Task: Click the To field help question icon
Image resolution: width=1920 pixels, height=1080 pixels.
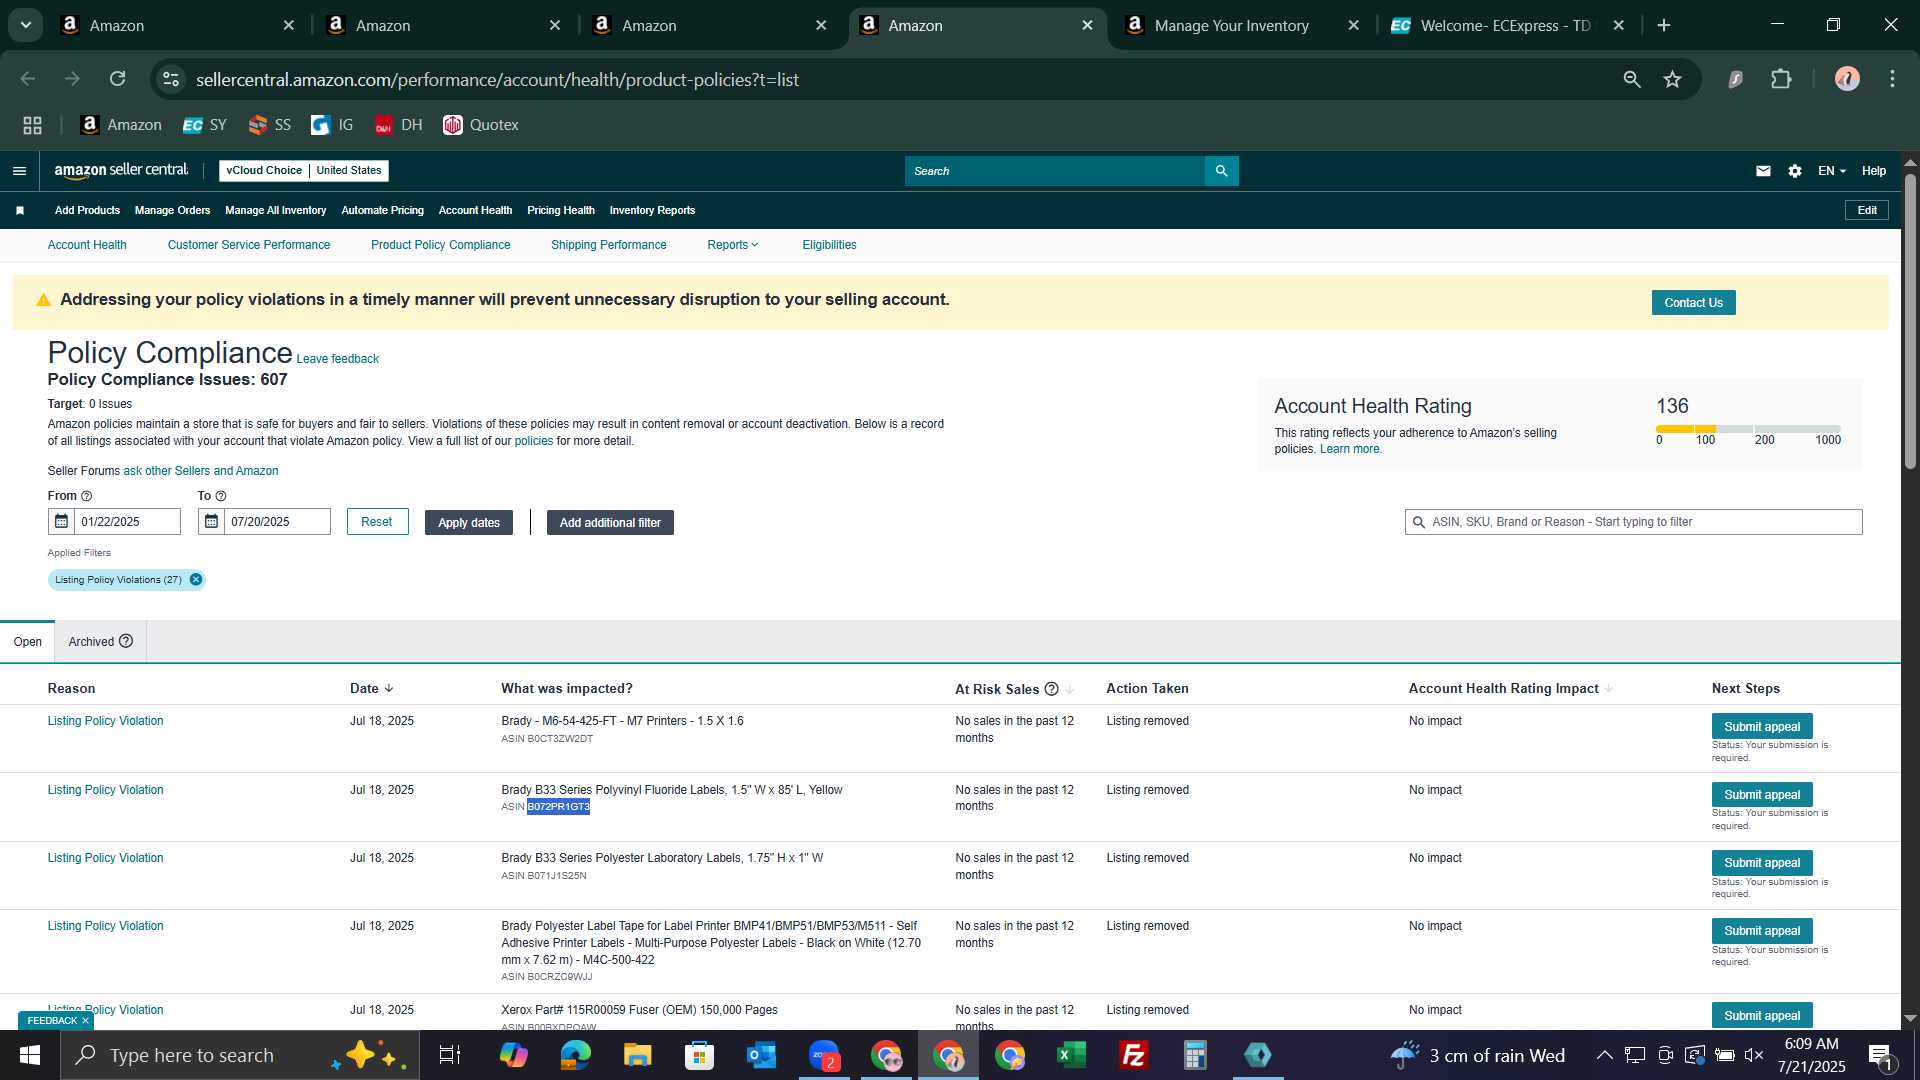Action: (221, 496)
